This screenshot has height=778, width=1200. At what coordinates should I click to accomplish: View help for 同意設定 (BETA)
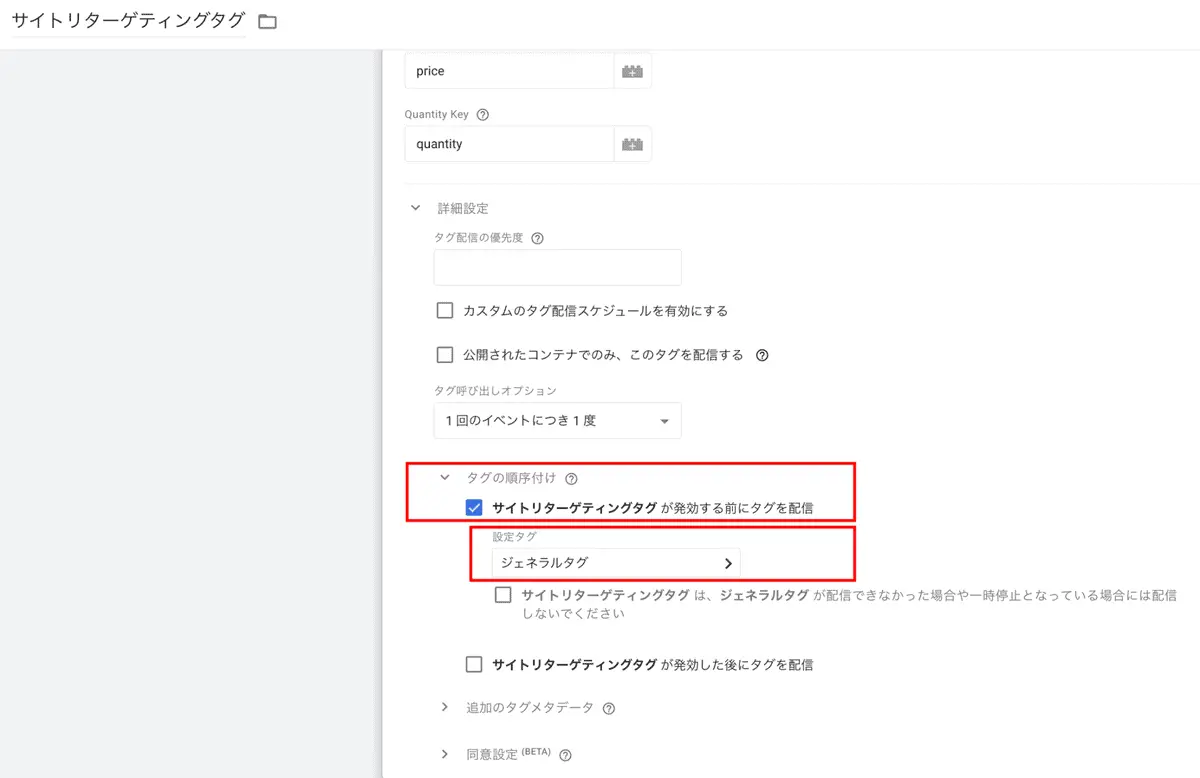coord(565,755)
